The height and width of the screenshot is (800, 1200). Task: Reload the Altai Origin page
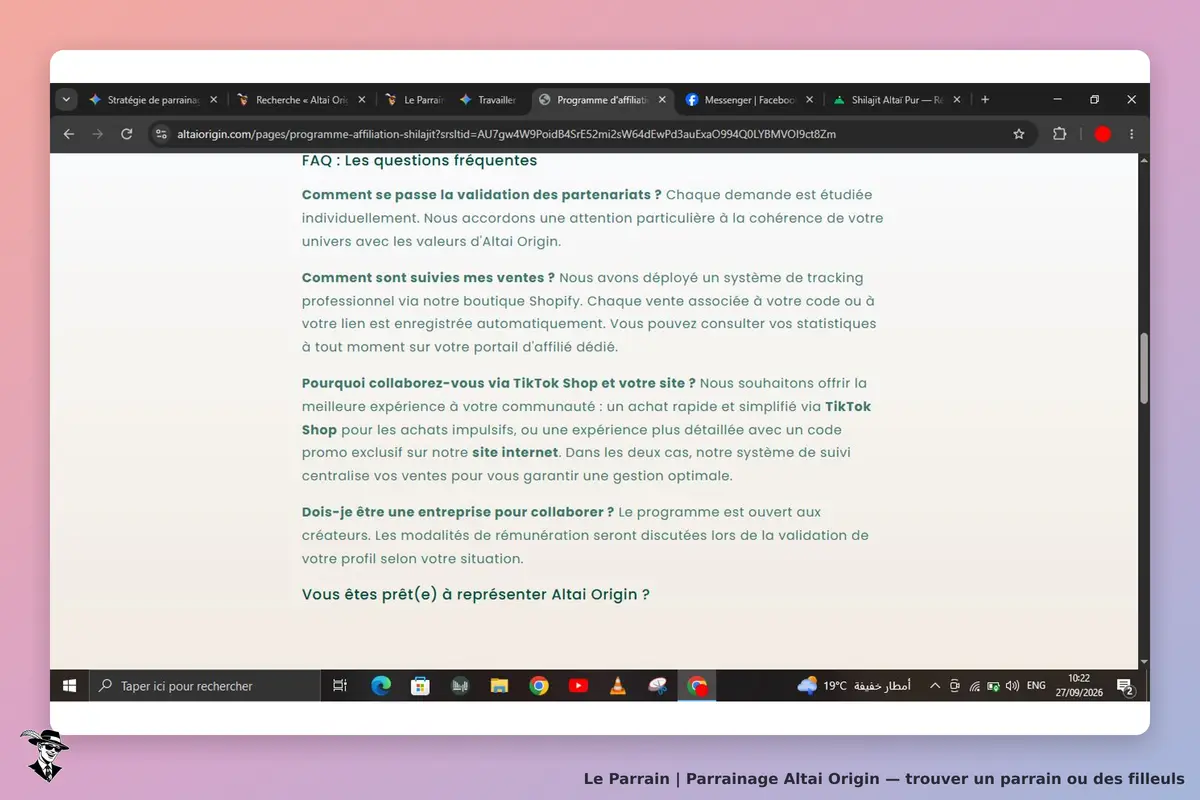[x=127, y=134]
